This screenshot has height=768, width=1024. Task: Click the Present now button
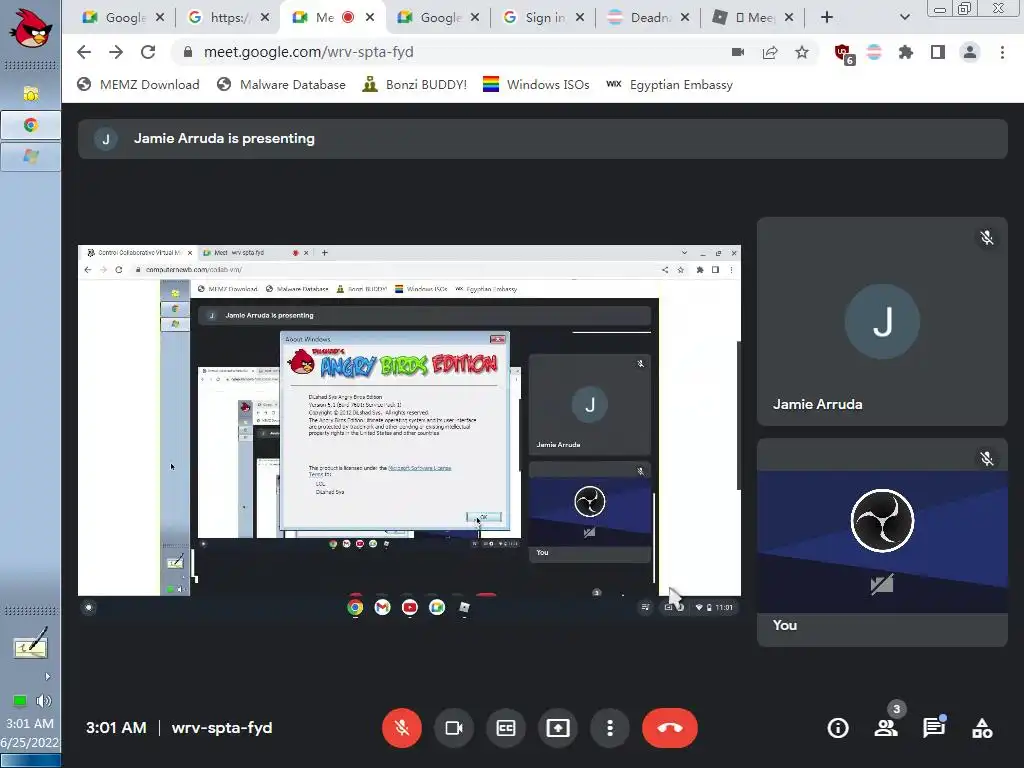[x=558, y=728]
